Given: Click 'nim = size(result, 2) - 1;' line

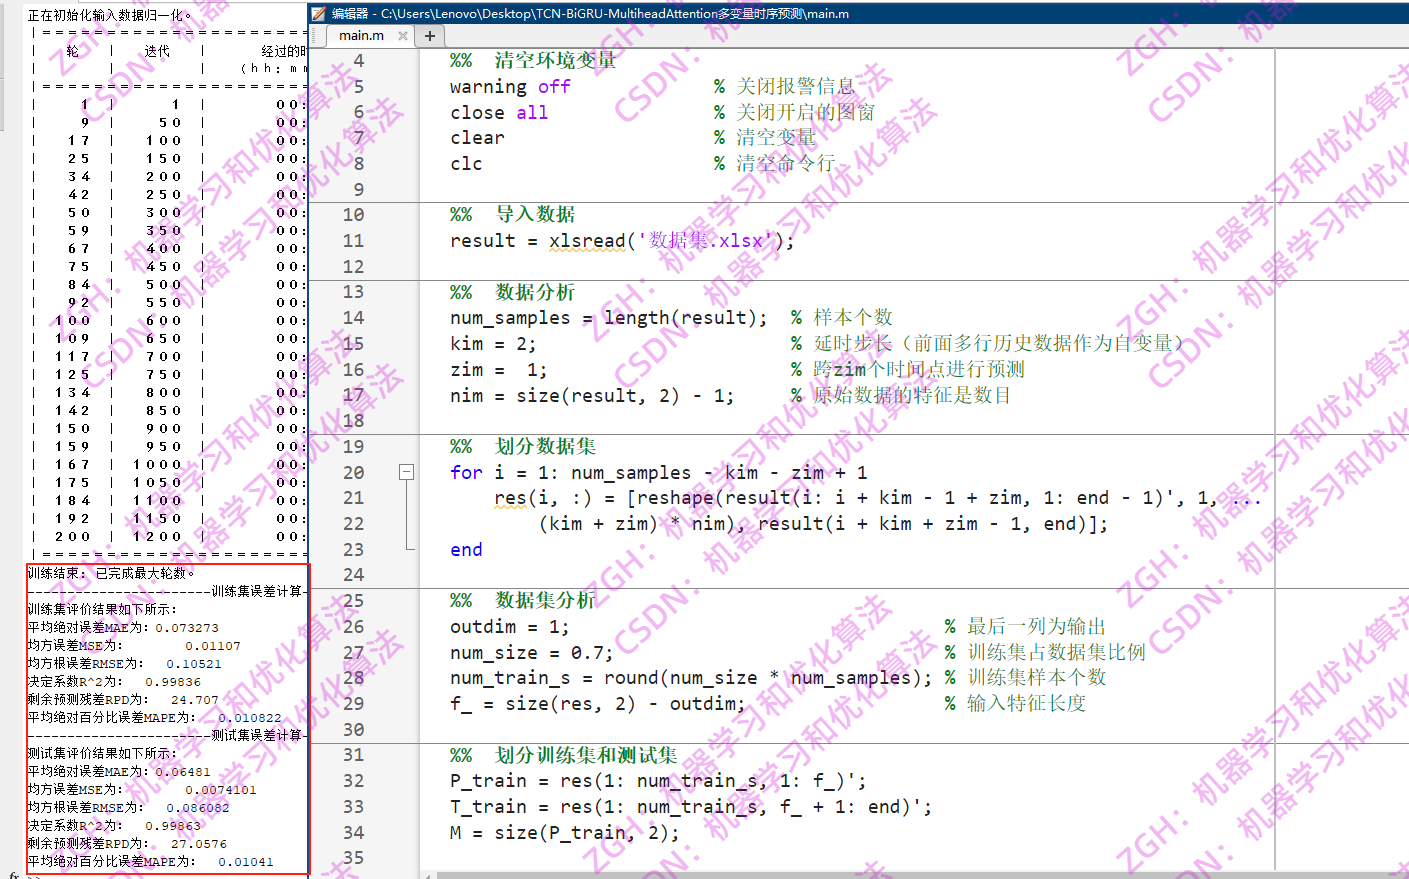Looking at the screenshot, I should point(592,396).
